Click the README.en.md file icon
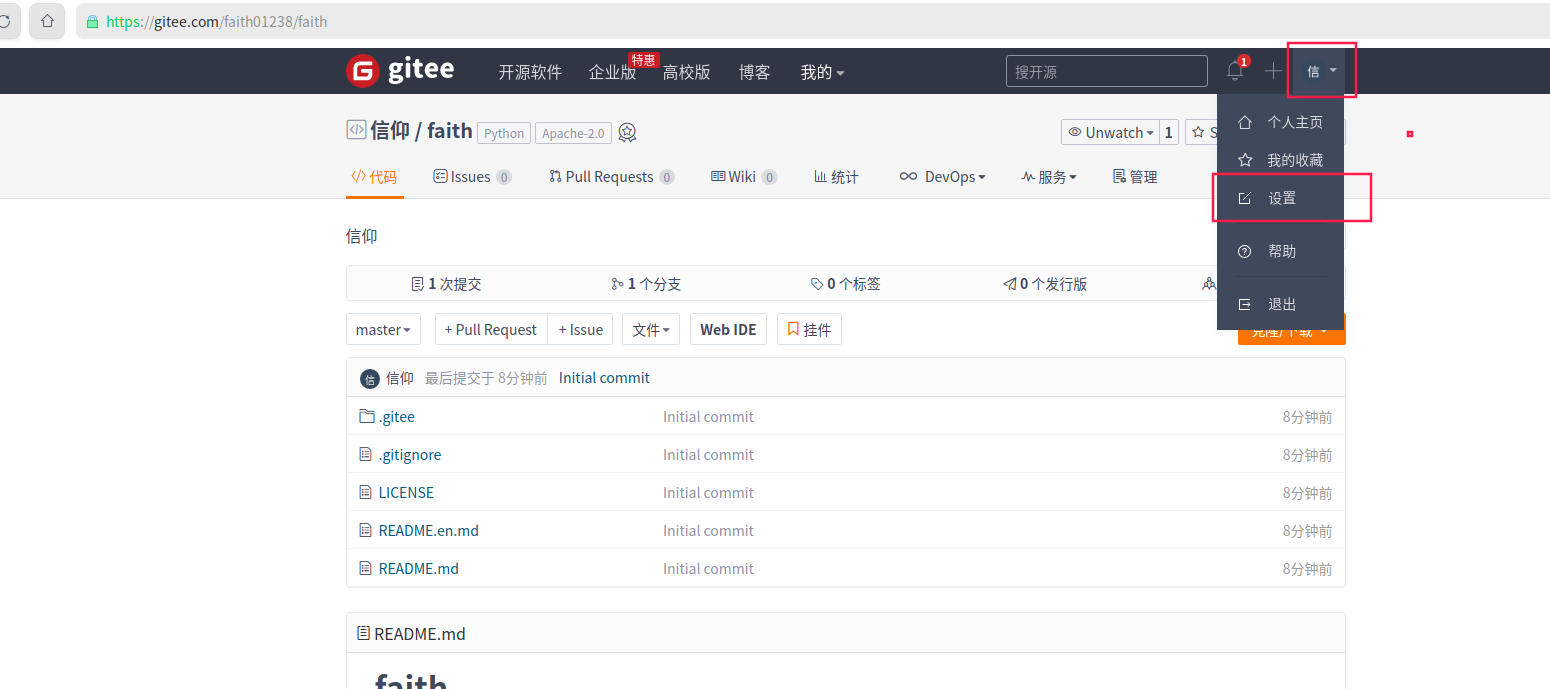This screenshot has width=1550, height=689. click(x=366, y=530)
